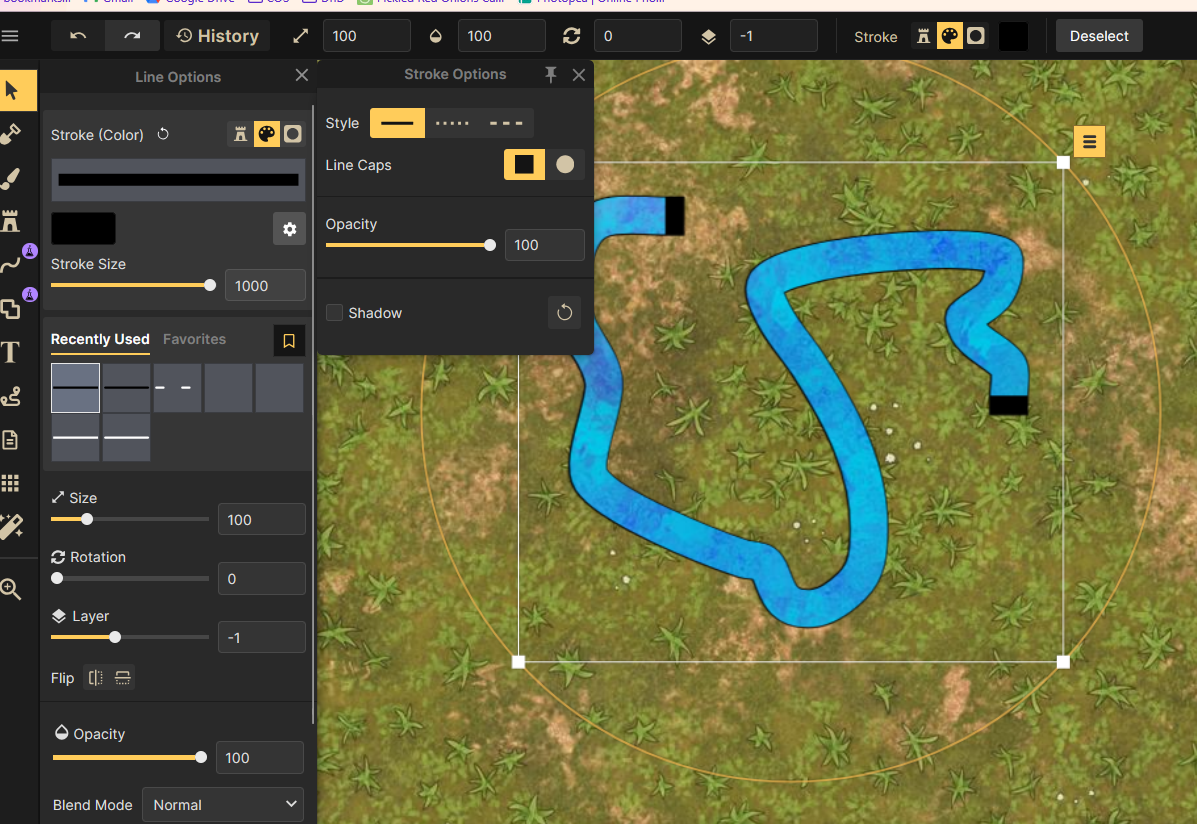
Task: Undo the last action
Action: 78,36
